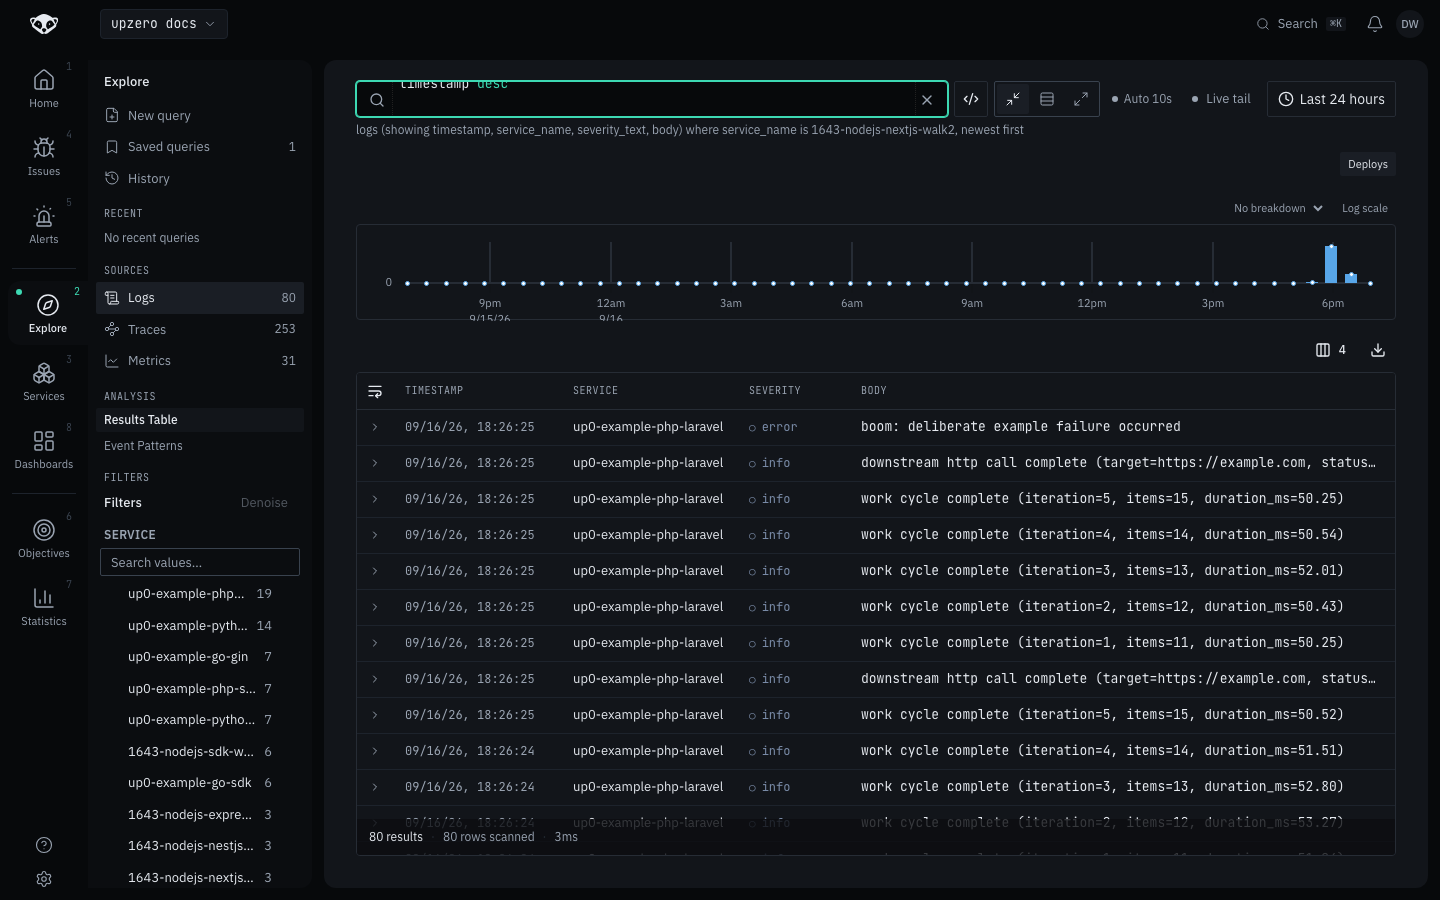Expand the duration_ms=51.51 log row

(x=375, y=751)
